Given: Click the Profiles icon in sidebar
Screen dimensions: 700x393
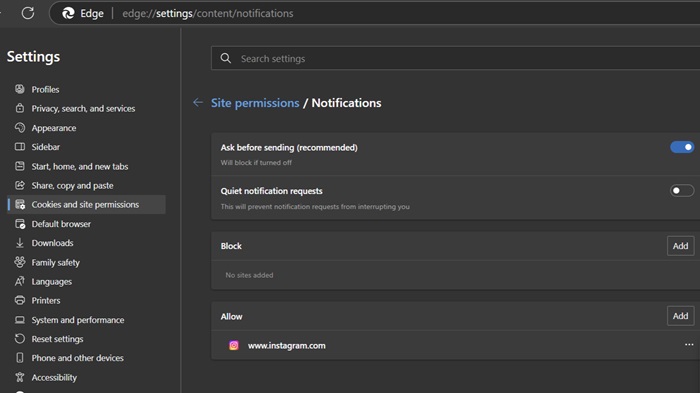Looking at the screenshot, I should tap(20, 89).
